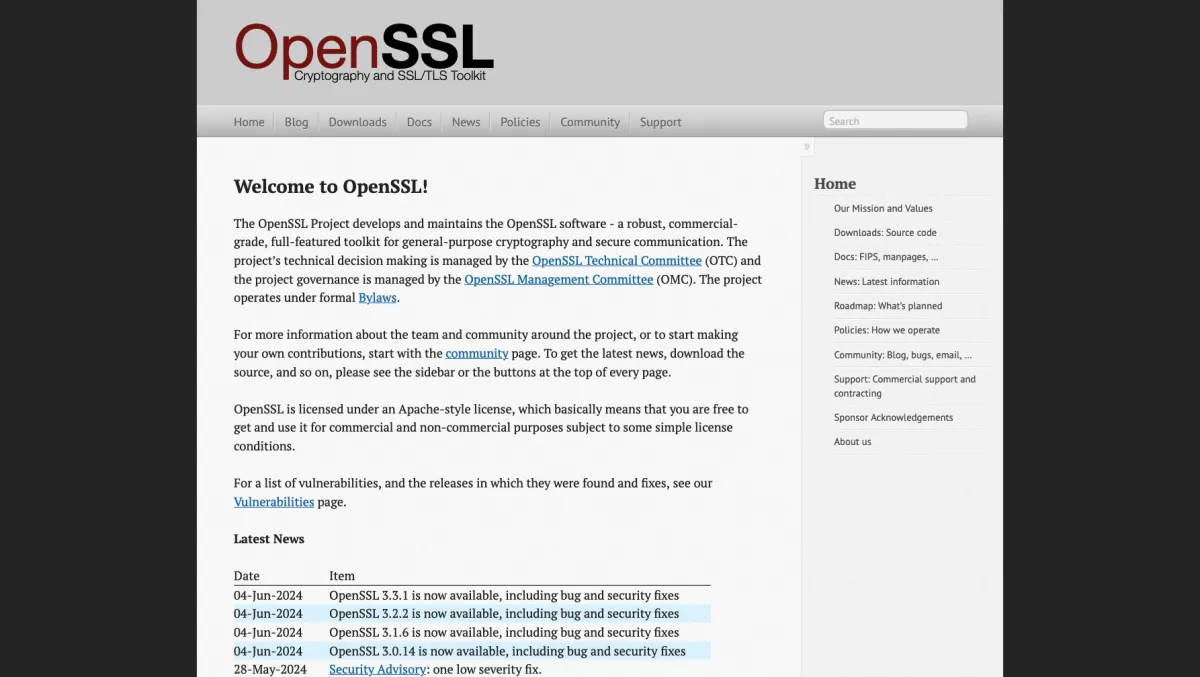Click the OpenSSL logo in the header

click(364, 52)
